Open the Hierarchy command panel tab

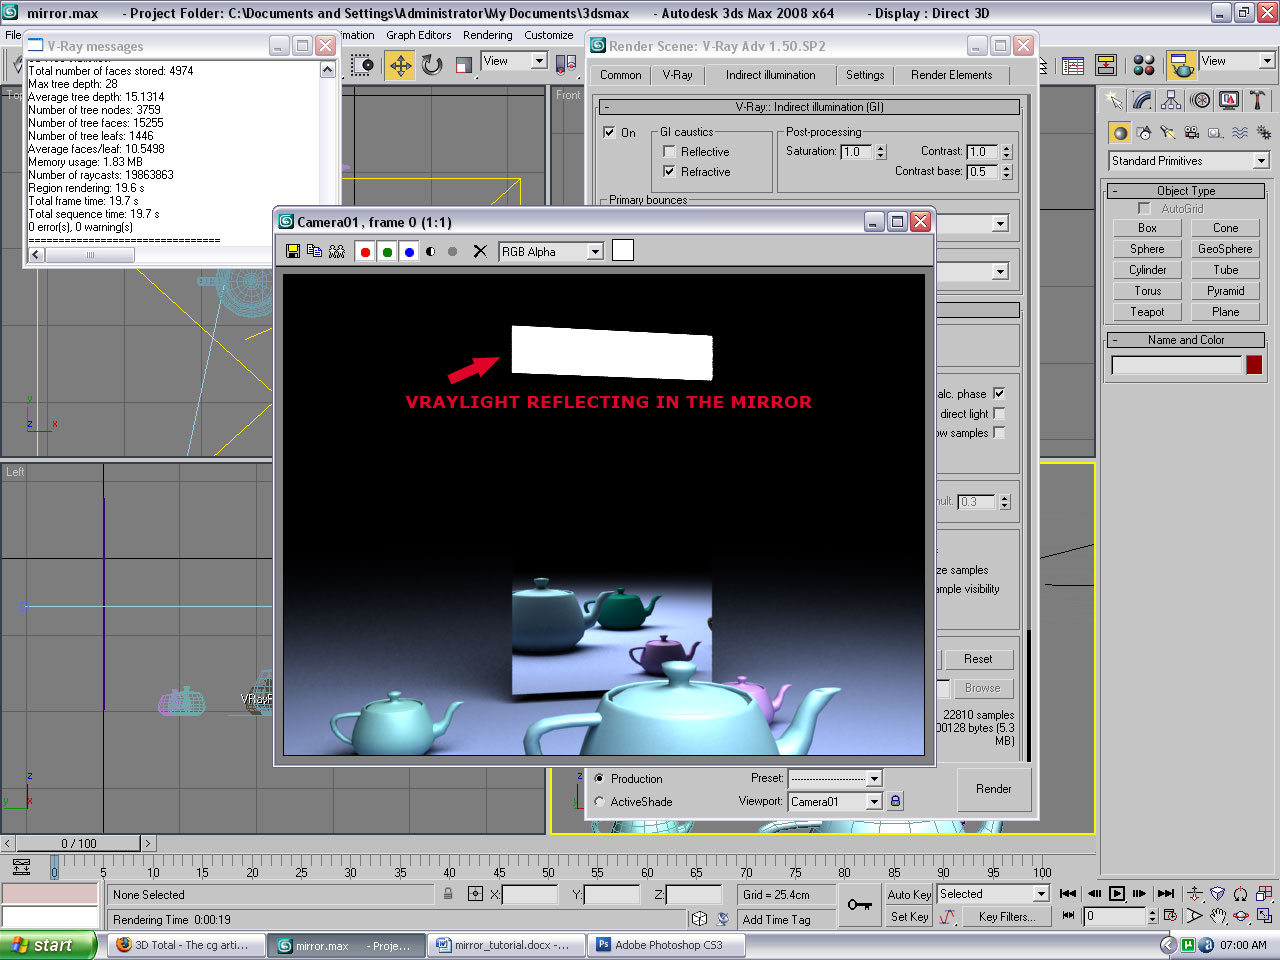pyautogui.click(x=1171, y=100)
